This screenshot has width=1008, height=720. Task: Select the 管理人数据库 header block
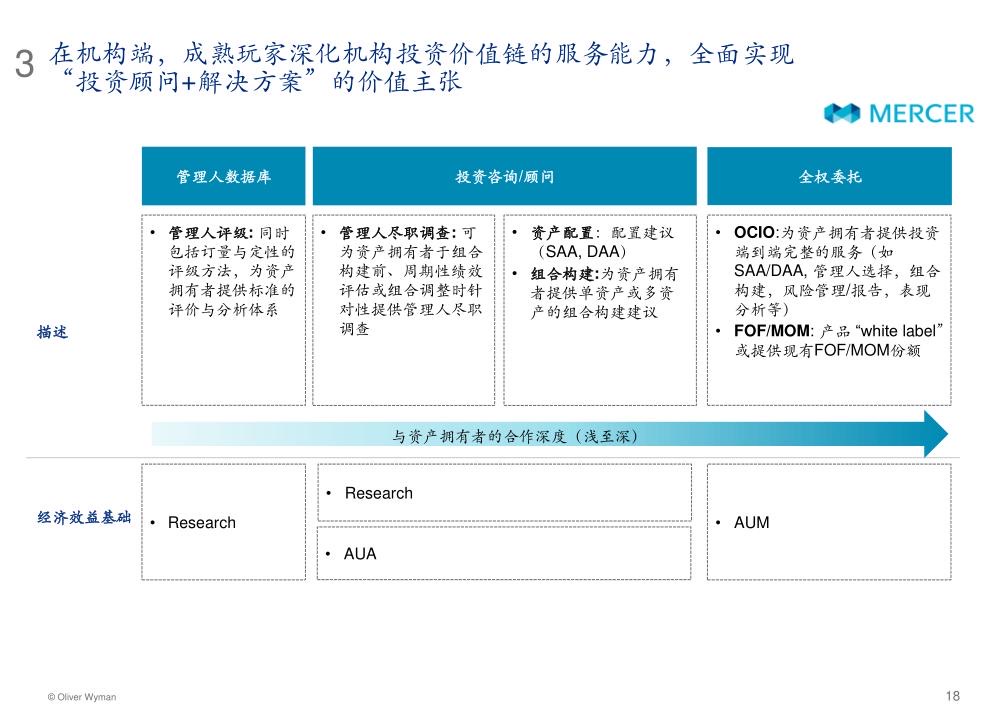223,177
